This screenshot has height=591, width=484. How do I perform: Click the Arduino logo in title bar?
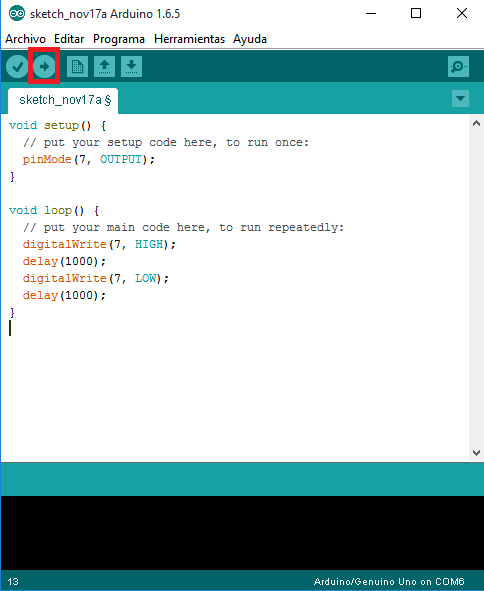tap(17, 14)
